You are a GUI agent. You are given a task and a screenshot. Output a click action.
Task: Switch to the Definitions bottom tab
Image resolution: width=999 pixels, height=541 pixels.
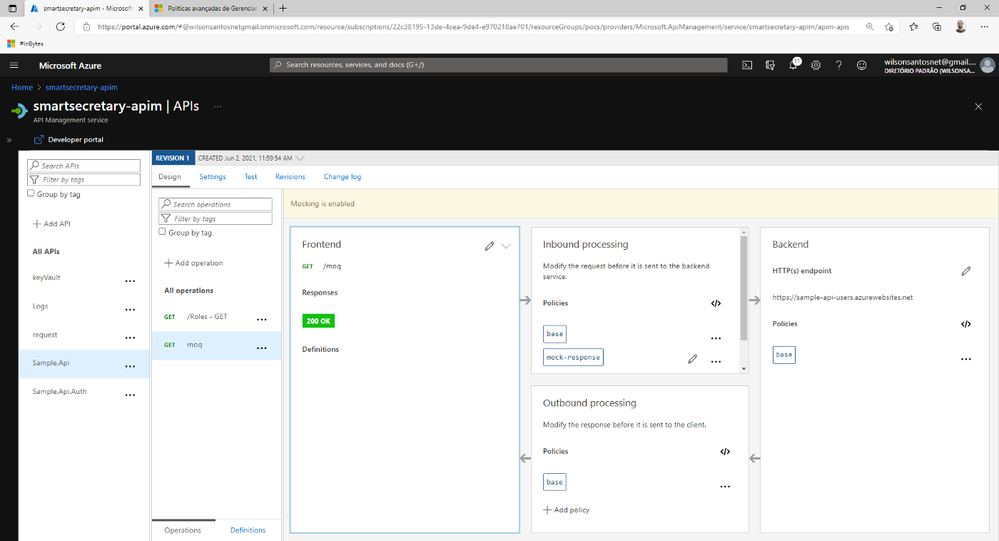[248, 530]
